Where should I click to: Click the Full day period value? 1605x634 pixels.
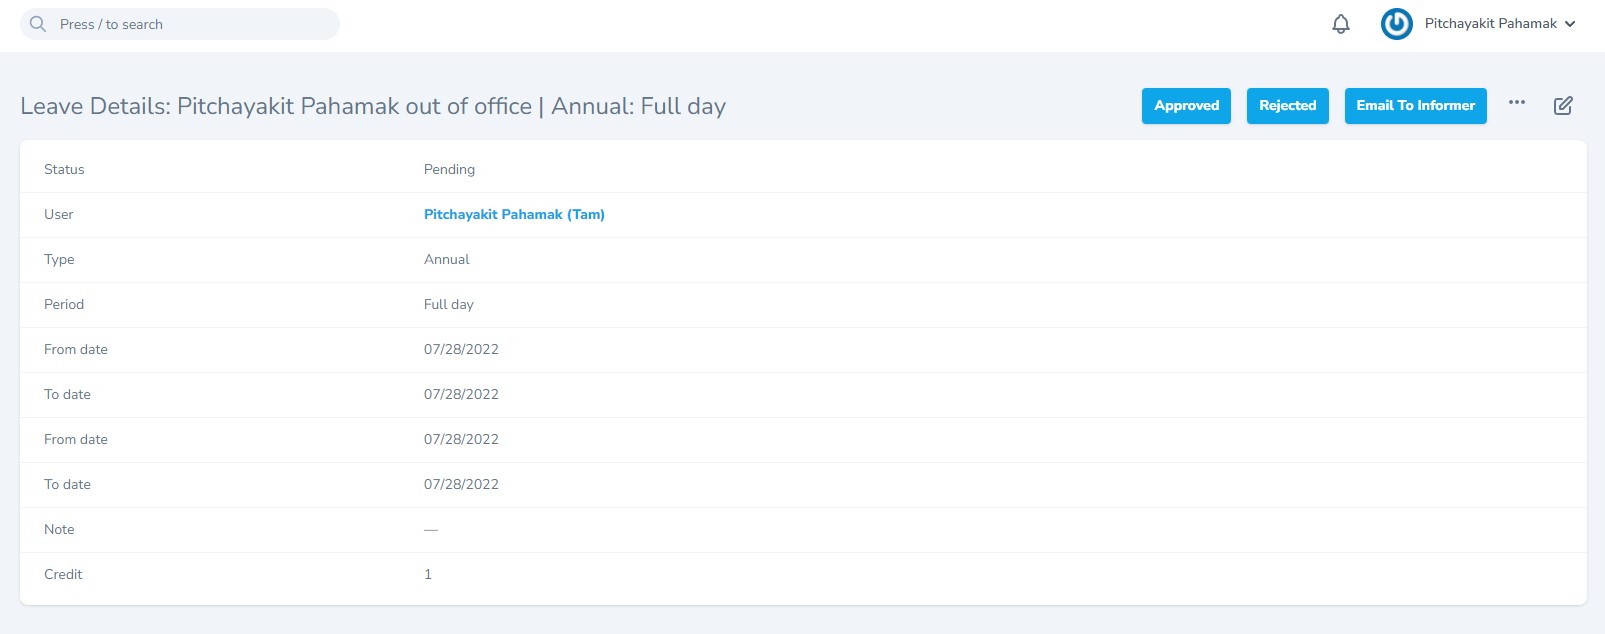pos(449,304)
